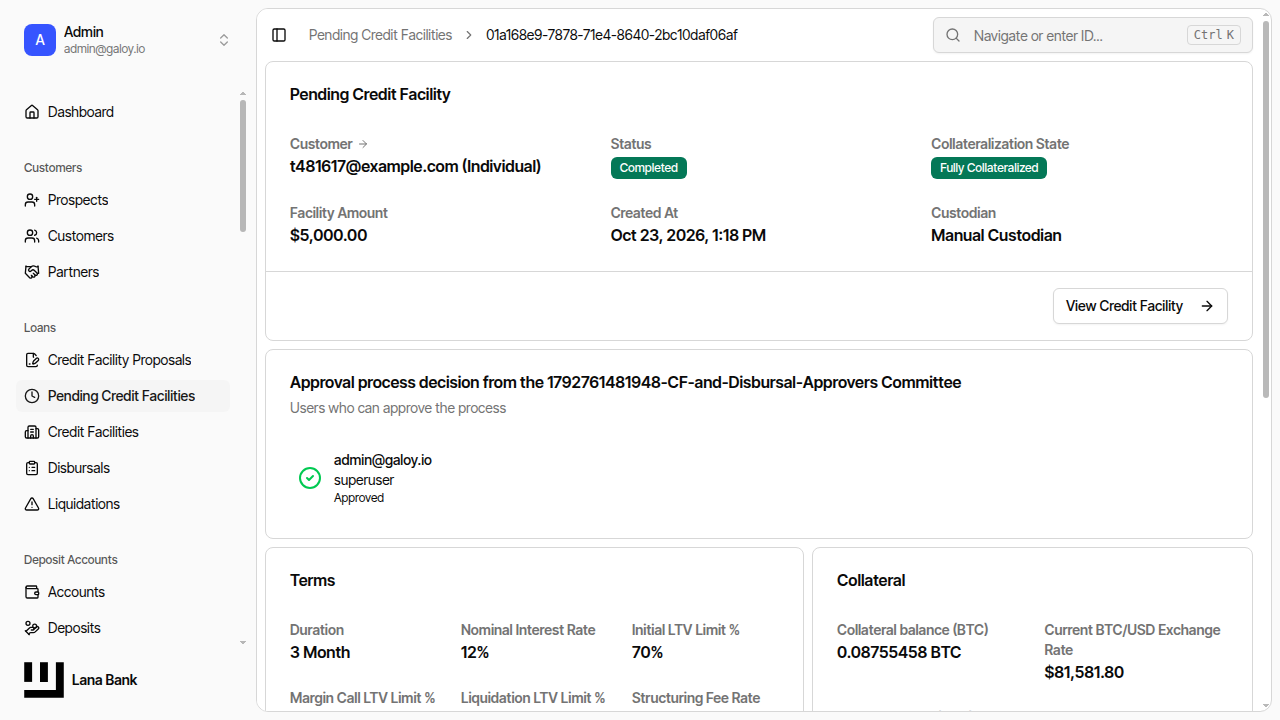Click the View Credit Facility button
This screenshot has height=720, width=1280.
pyautogui.click(x=1140, y=306)
